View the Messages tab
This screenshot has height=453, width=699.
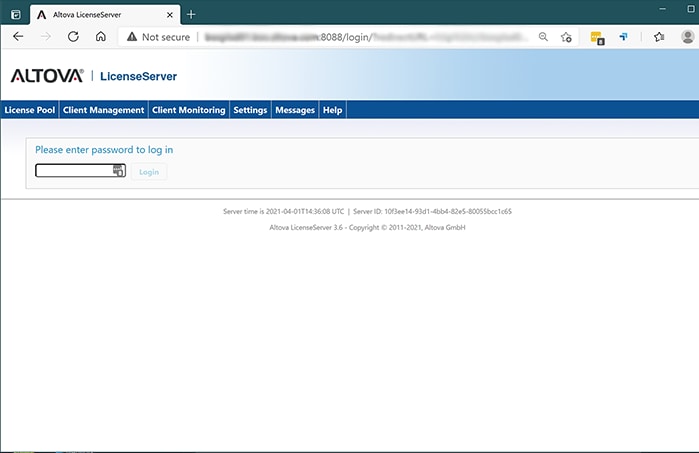pyautogui.click(x=295, y=110)
